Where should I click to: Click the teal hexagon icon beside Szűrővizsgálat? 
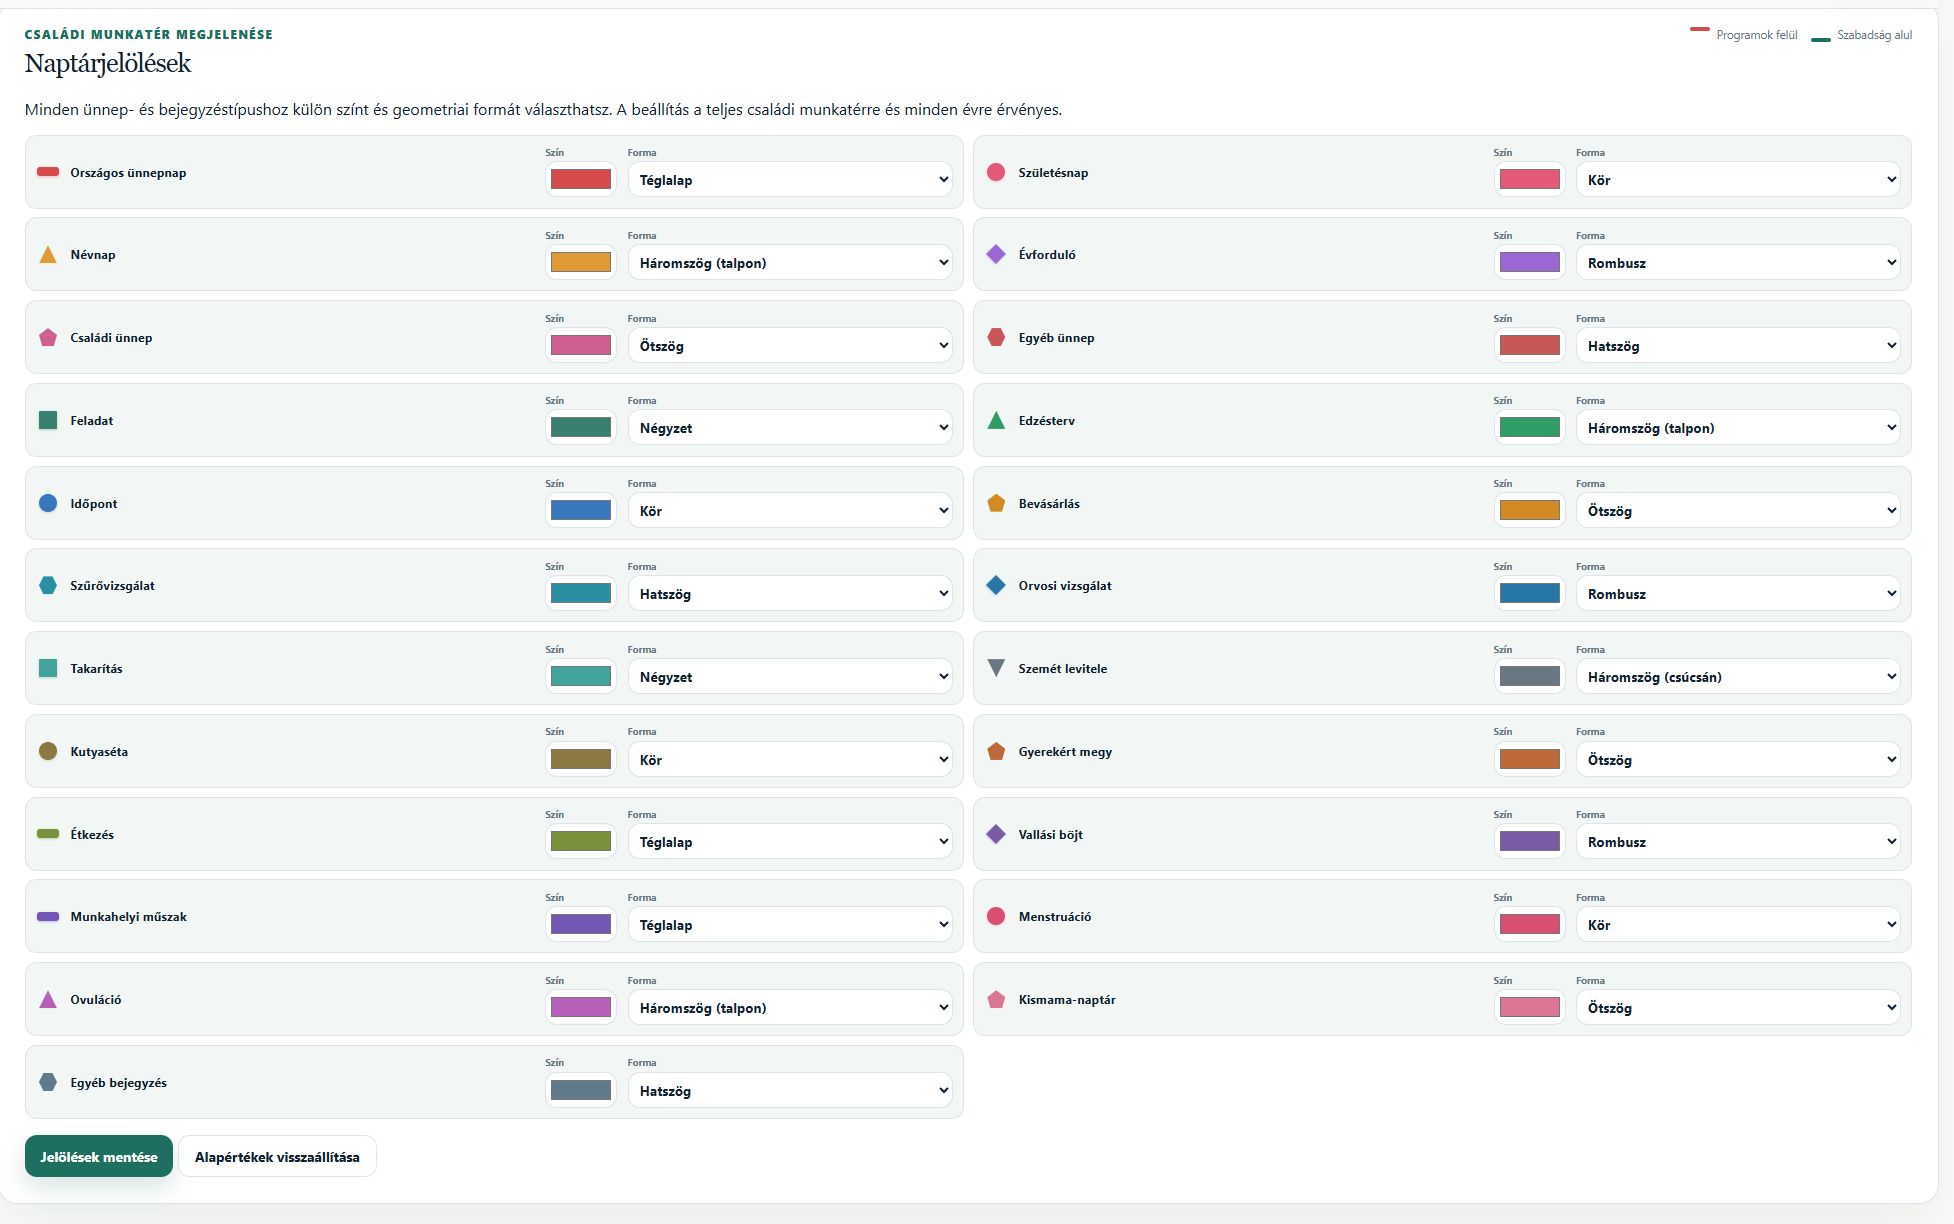click(47, 586)
